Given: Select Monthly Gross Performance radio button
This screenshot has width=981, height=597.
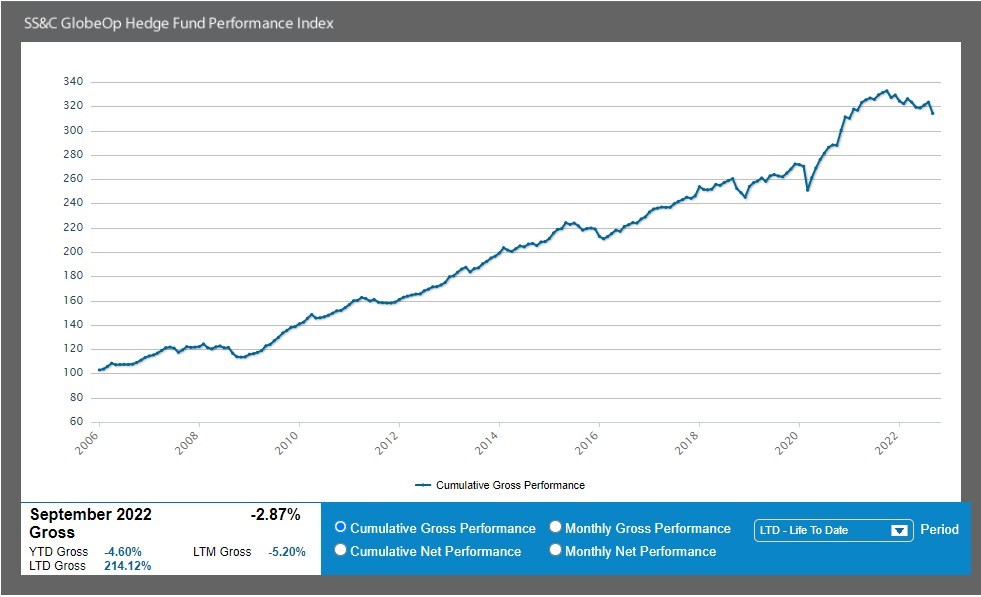Looking at the screenshot, I should click(556, 528).
